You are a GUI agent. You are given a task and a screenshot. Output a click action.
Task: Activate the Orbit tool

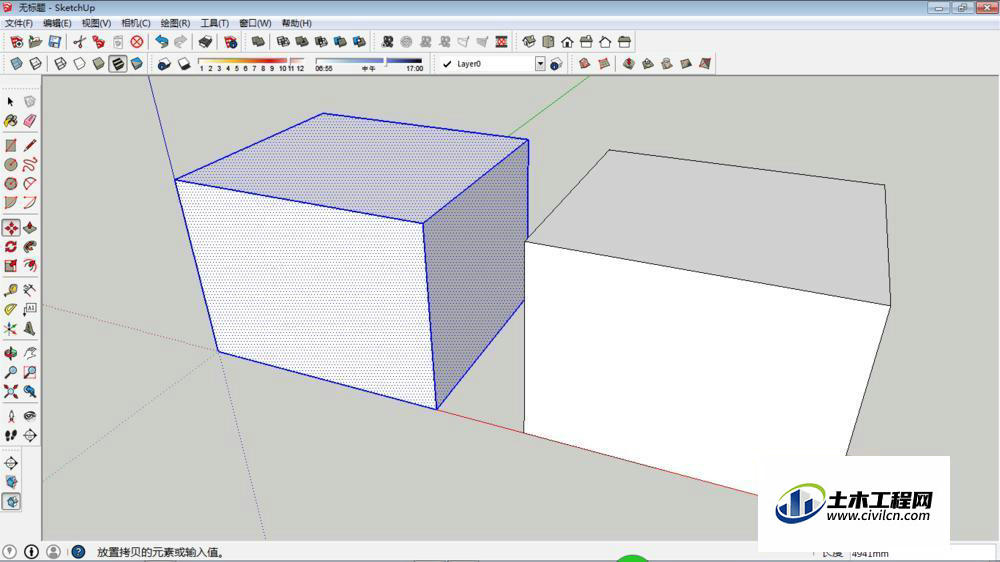[11, 353]
